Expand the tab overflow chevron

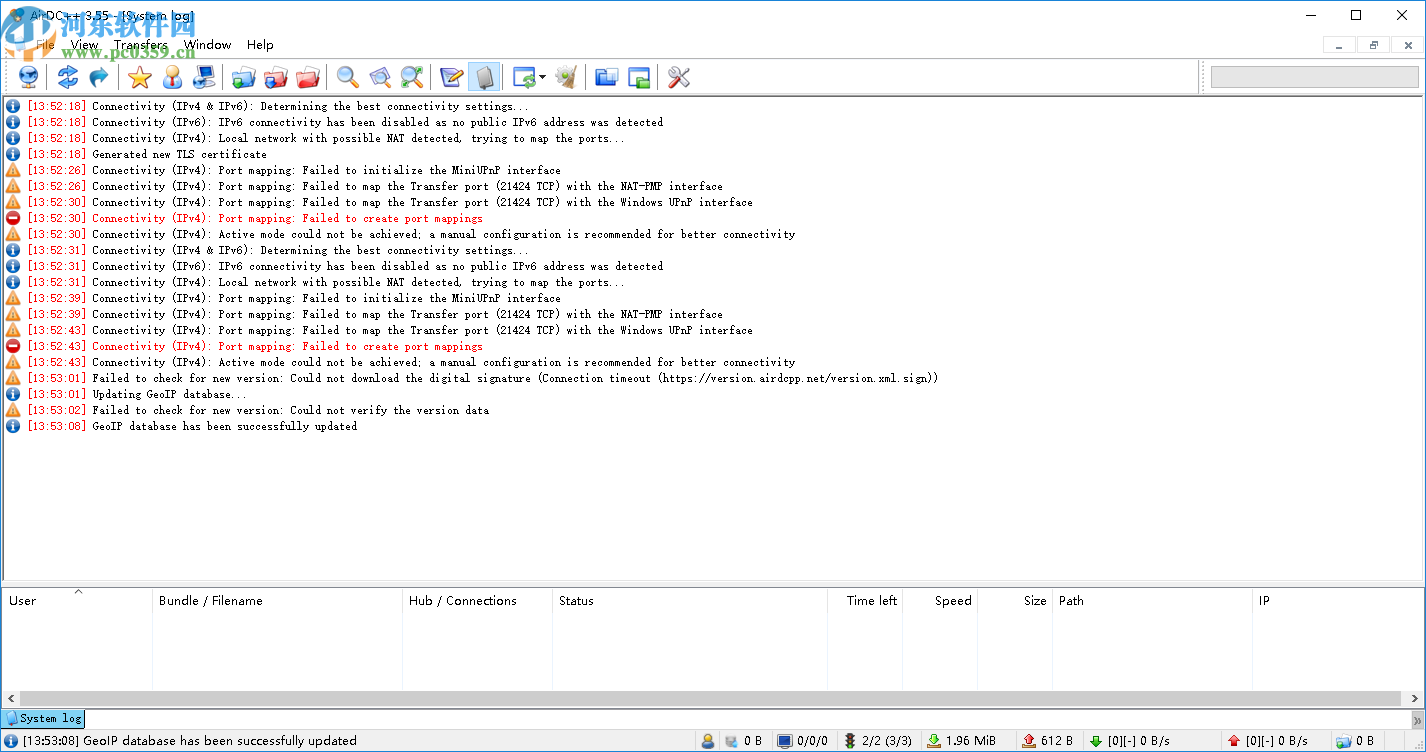(1416, 719)
